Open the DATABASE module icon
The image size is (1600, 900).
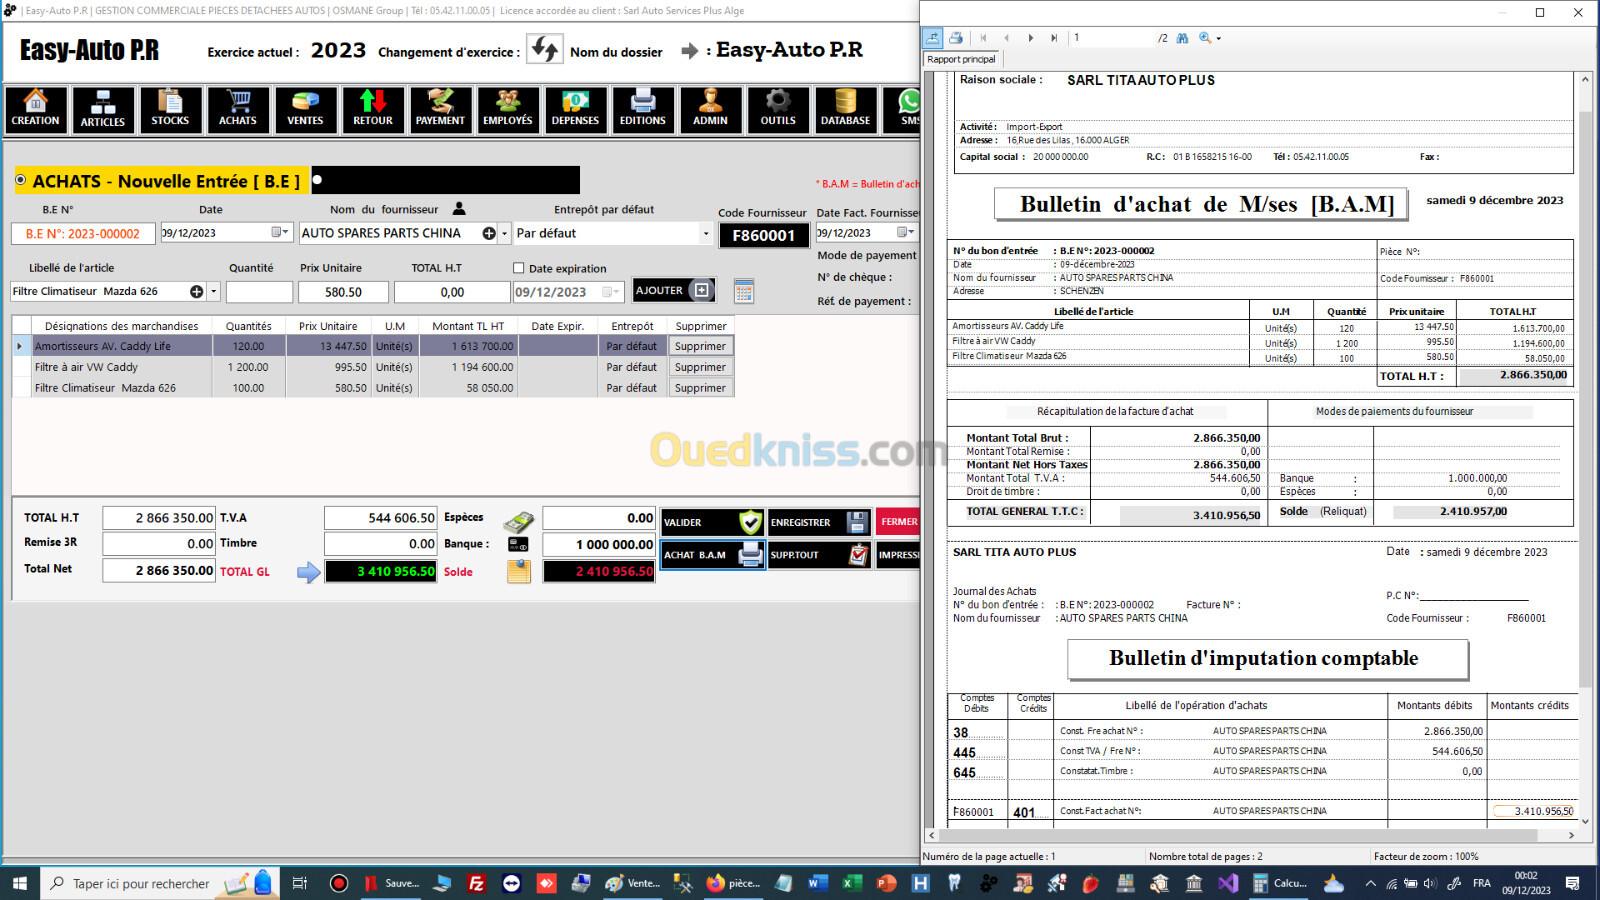(845, 109)
